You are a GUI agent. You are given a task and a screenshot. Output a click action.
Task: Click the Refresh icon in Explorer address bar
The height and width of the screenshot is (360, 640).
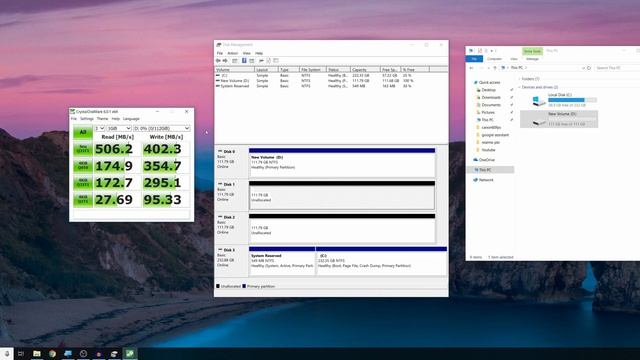point(589,68)
